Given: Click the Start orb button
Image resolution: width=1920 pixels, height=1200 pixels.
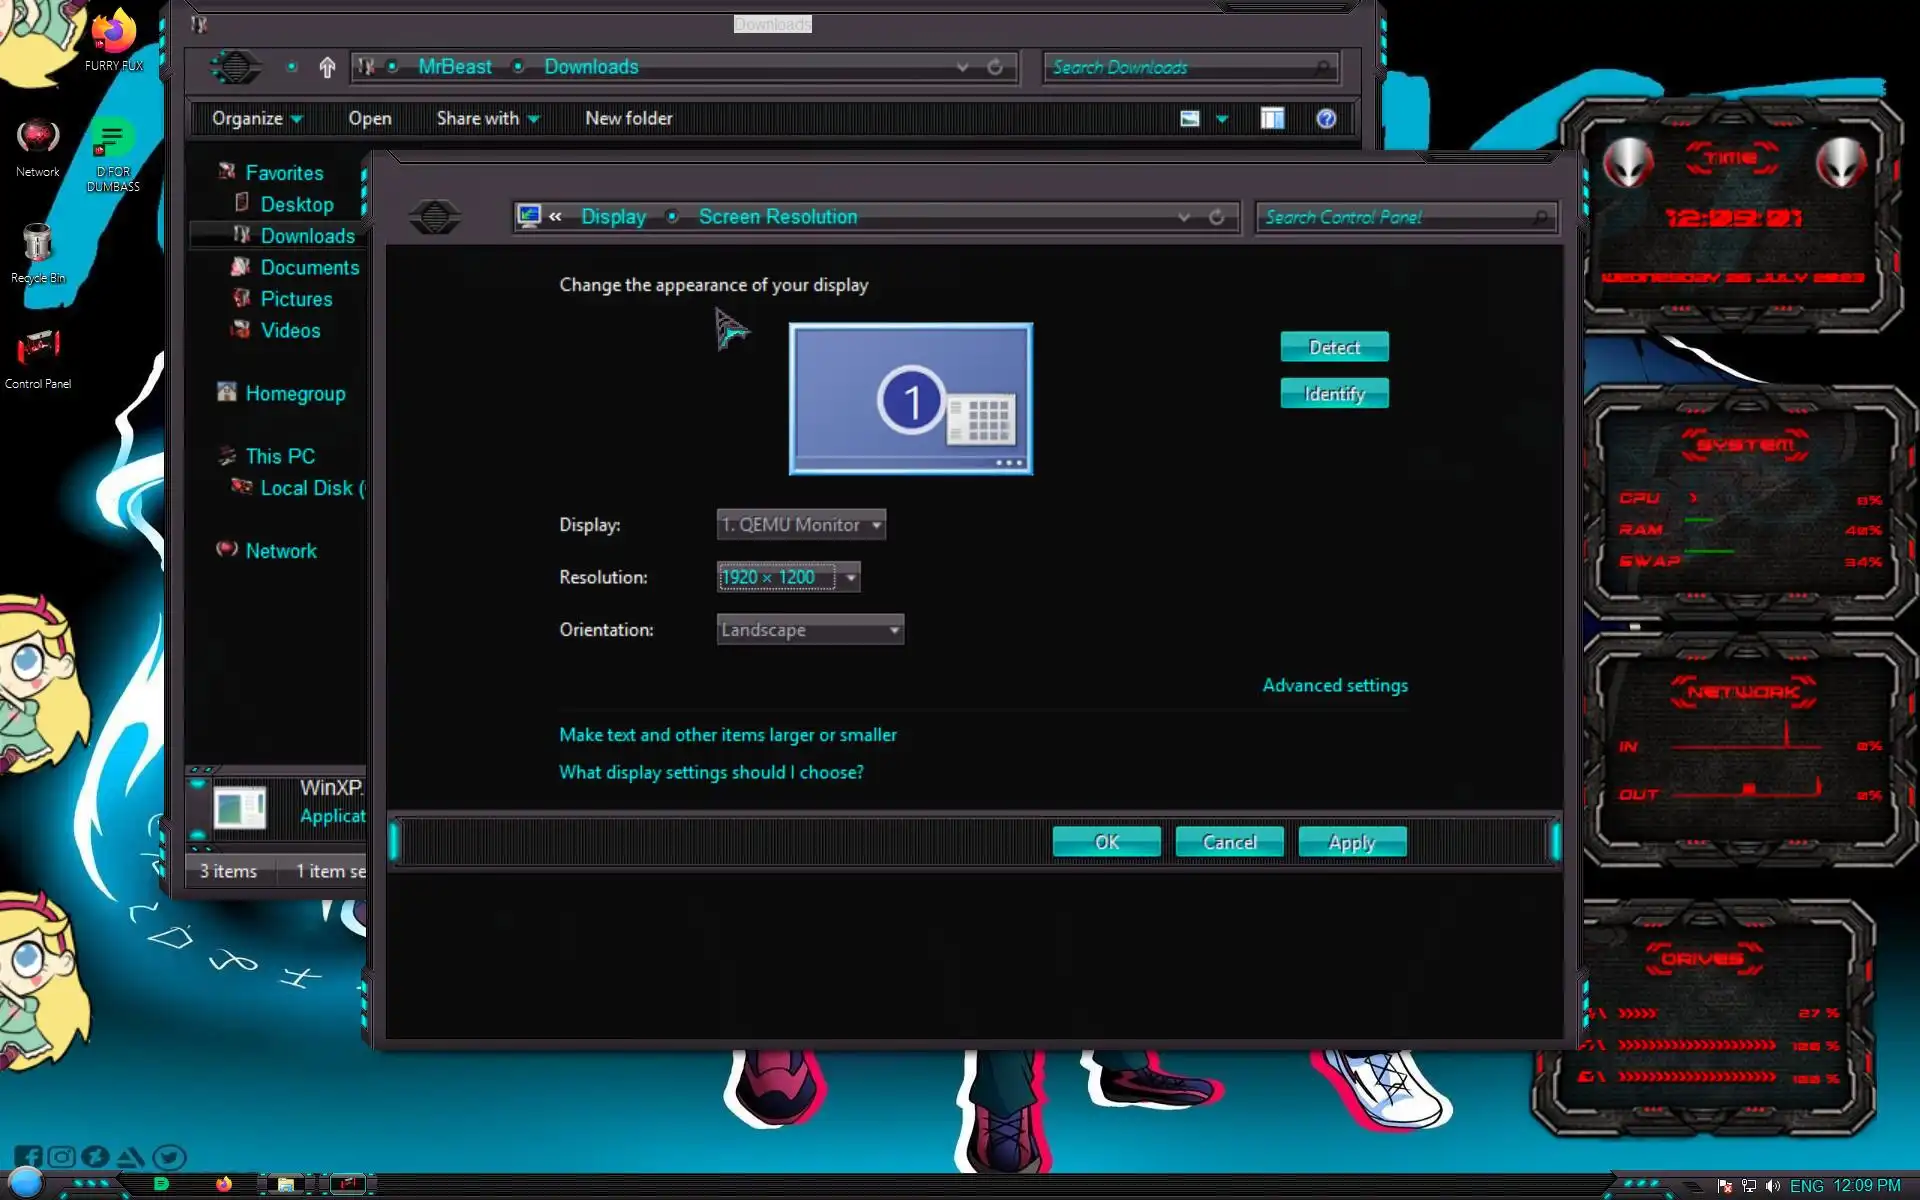Looking at the screenshot, I should click(26, 1182).
